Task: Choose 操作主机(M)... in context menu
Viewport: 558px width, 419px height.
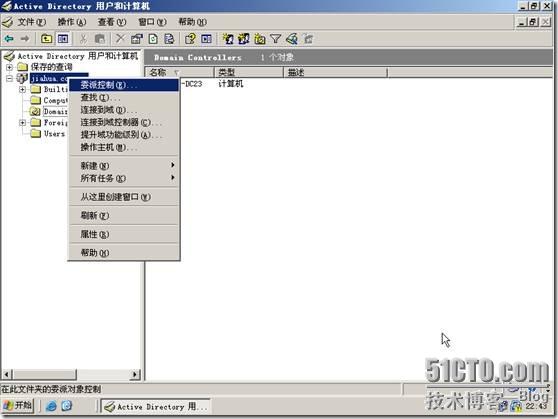Action: [124, 147]
